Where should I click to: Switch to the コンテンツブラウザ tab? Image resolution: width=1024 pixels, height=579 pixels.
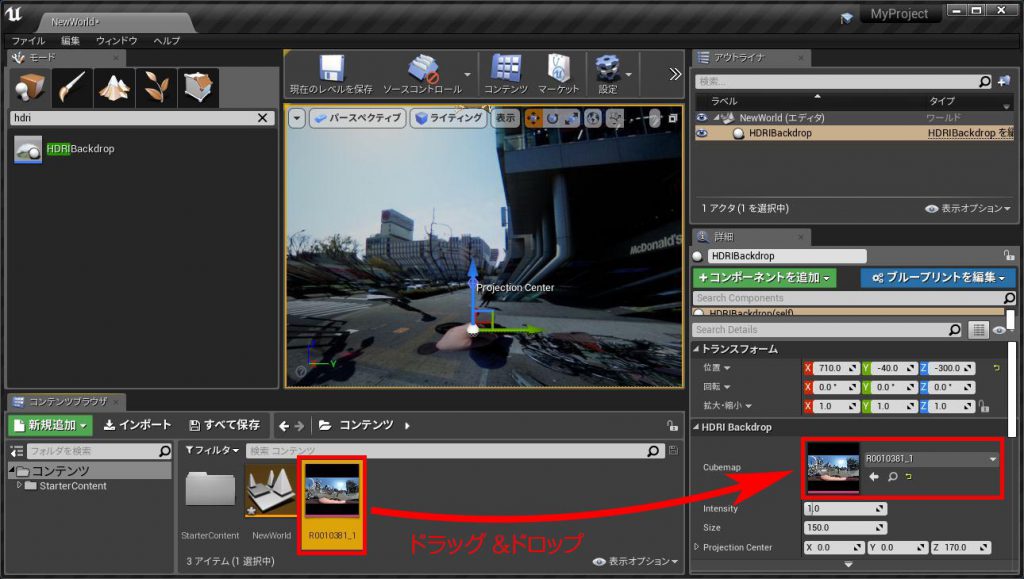67,401
